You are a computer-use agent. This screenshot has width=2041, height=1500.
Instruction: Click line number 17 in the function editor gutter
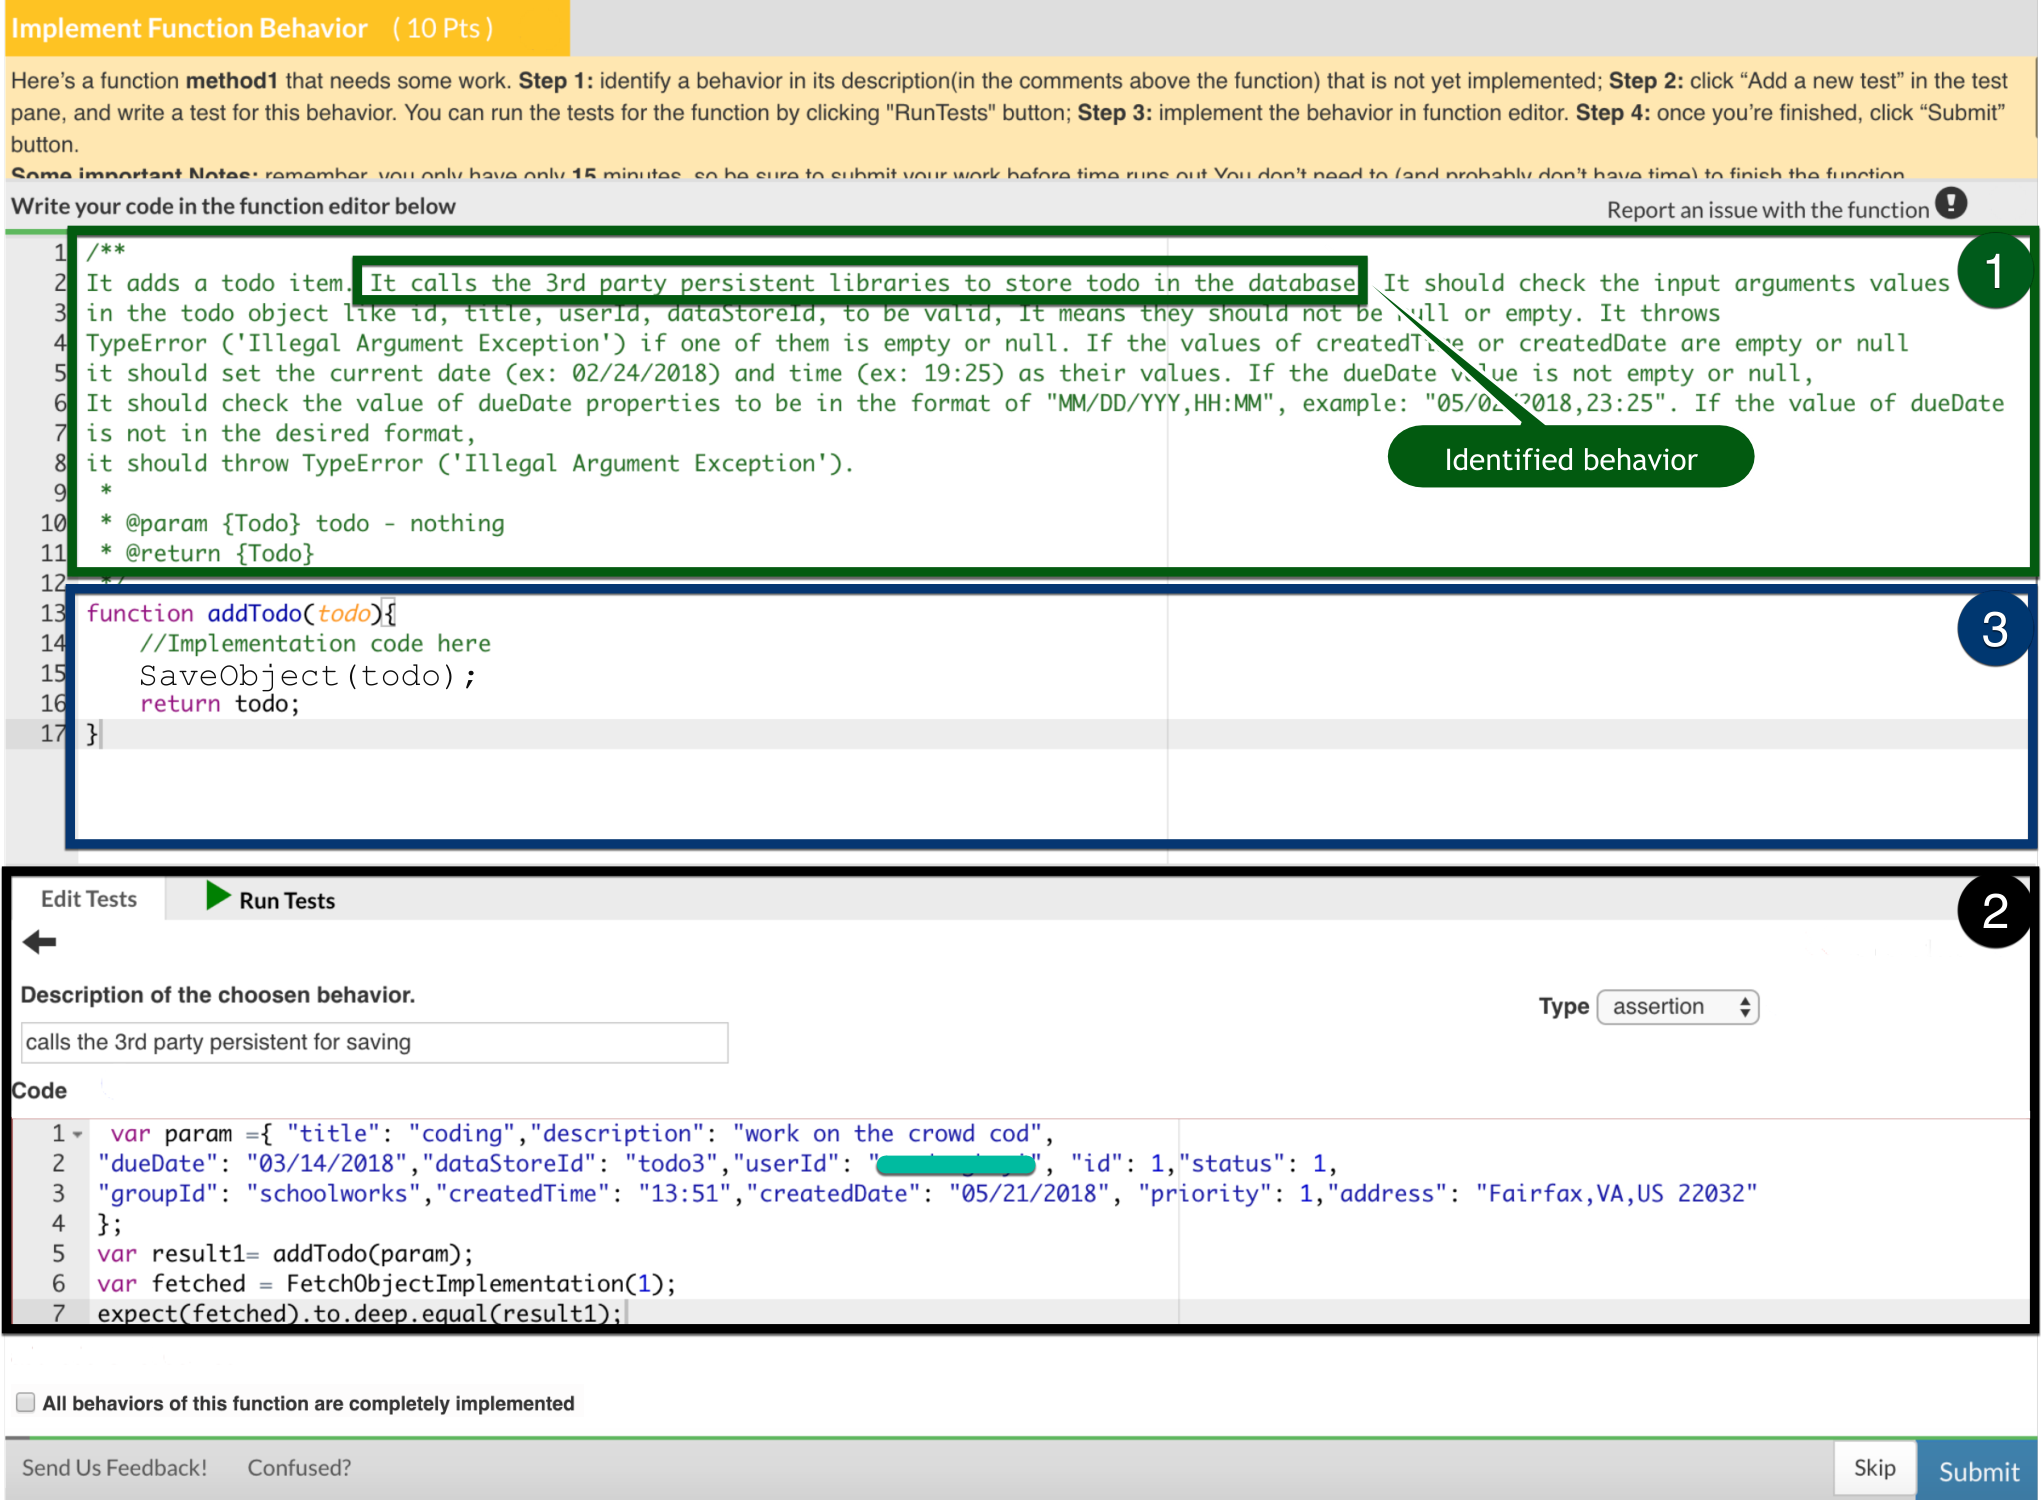pyautogui.click(x=52, y=734)
